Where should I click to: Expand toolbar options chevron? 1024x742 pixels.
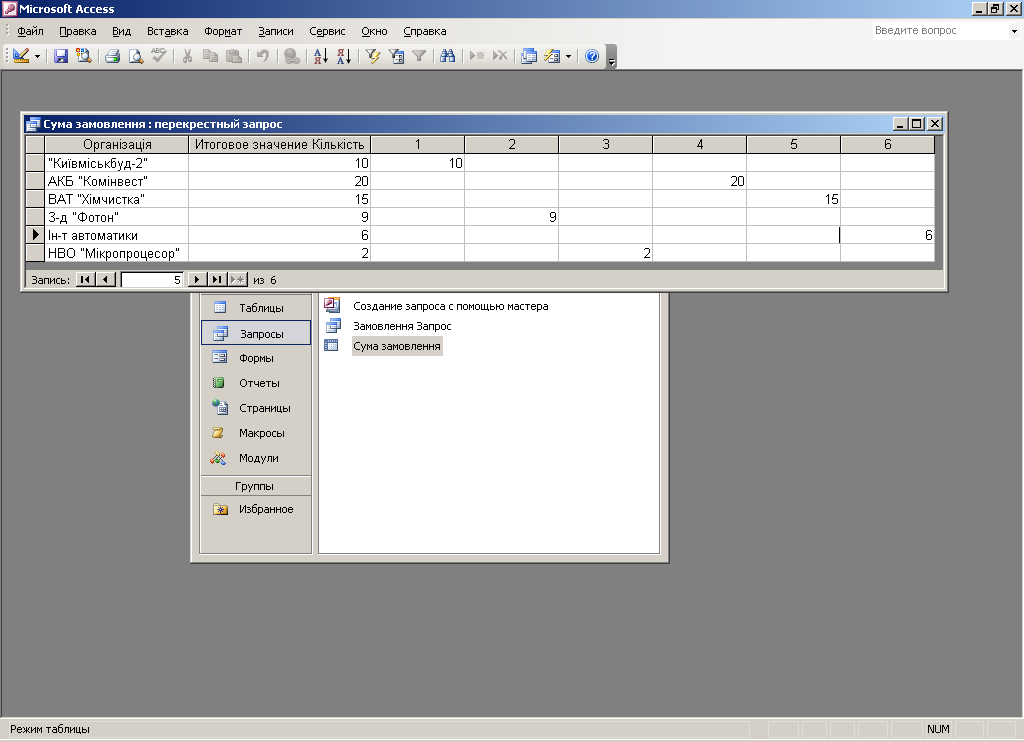611,57
